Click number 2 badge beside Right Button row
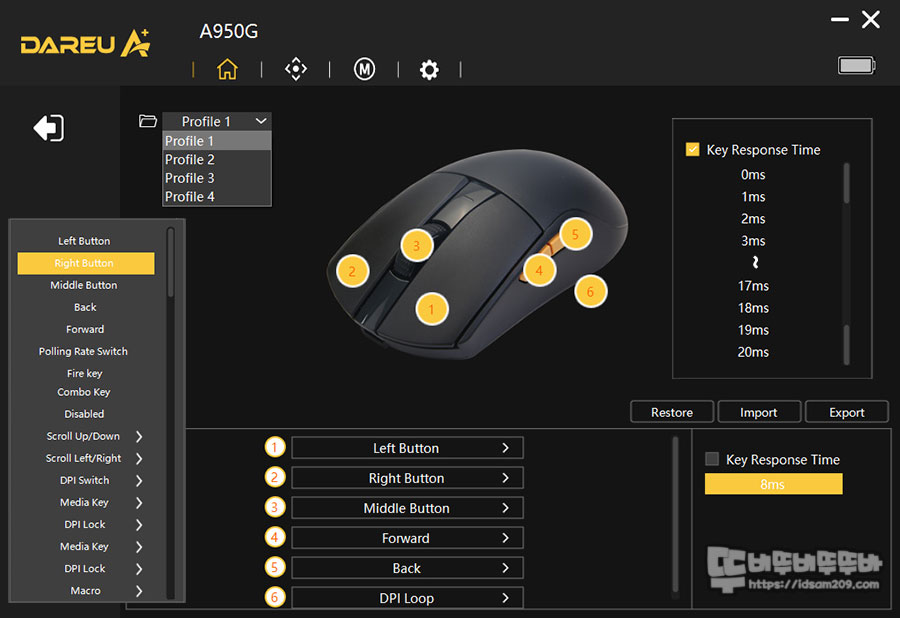 point(275,477)
